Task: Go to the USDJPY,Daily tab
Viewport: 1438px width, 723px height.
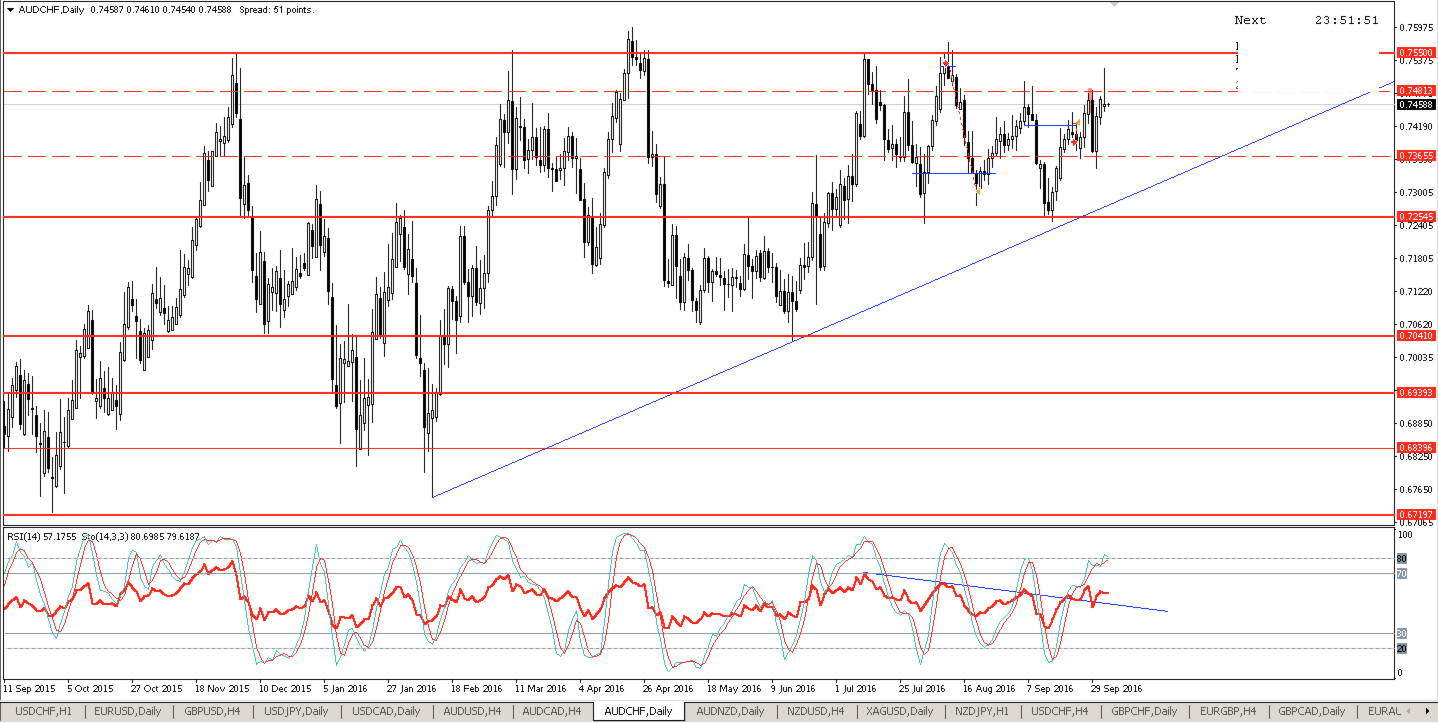Action: tap(298, 711)
